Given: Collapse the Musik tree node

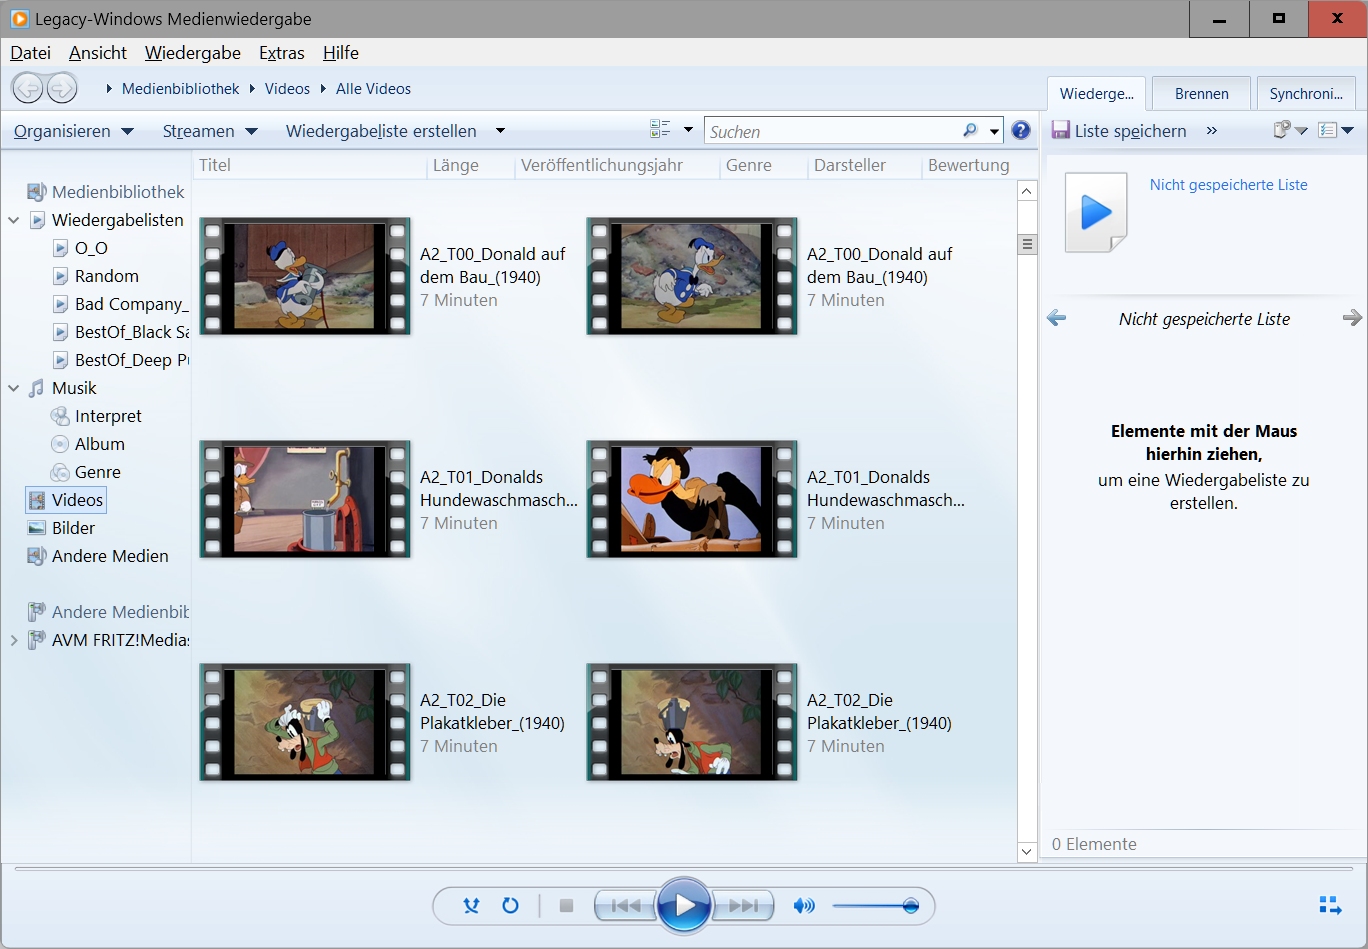Looking at the screenshot, I should click(x=13, y=388).
